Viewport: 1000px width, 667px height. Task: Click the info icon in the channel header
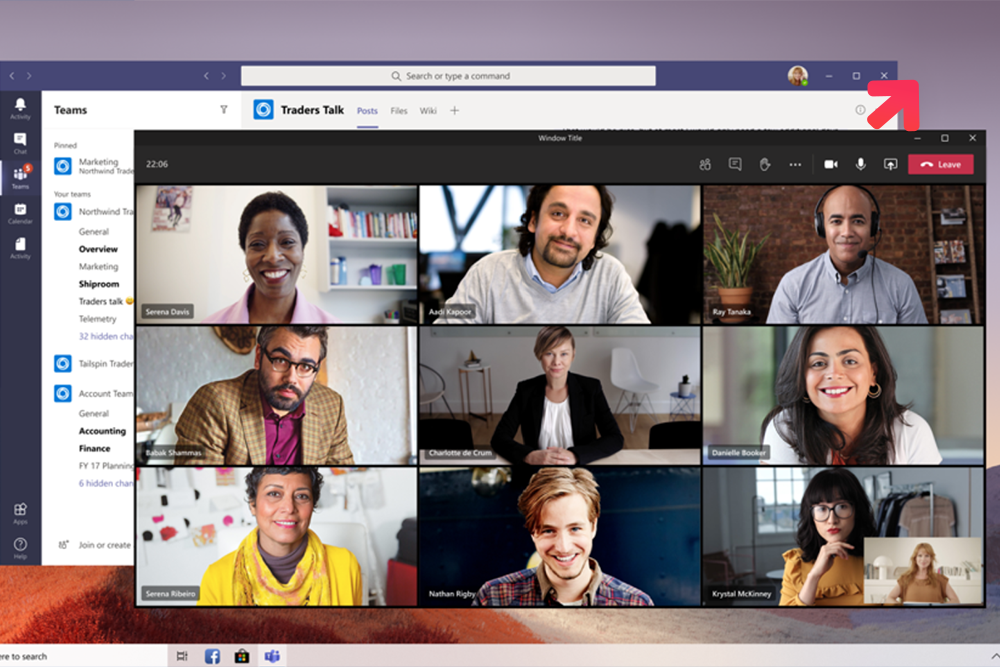coord(860,110)
